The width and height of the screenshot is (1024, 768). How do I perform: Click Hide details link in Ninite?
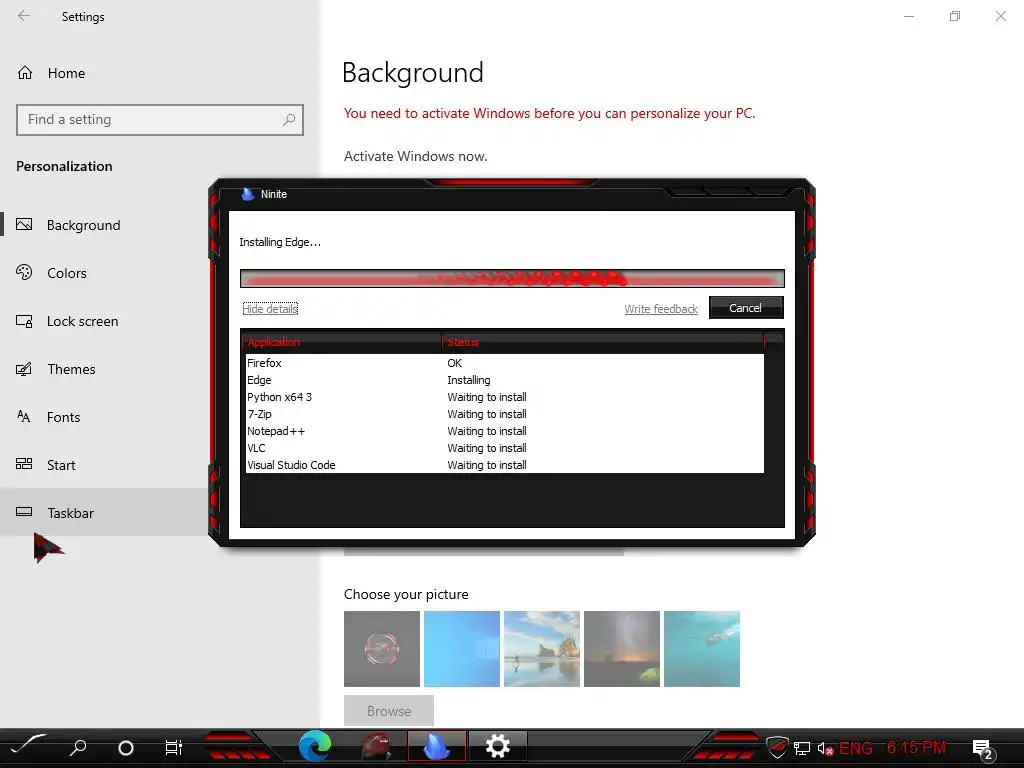[270, 309]
